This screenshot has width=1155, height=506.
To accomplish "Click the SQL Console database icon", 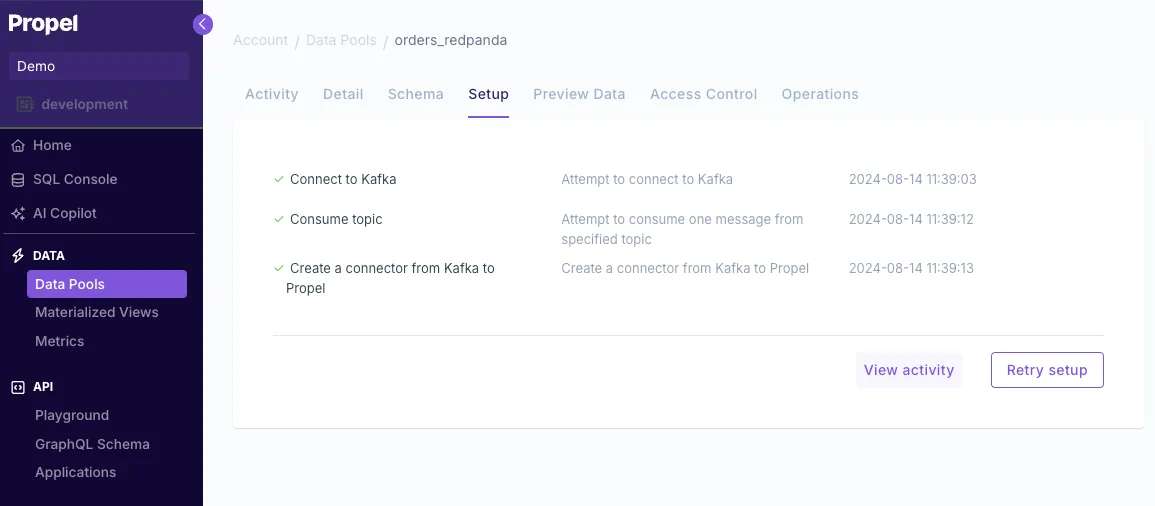I will point(18,180).
